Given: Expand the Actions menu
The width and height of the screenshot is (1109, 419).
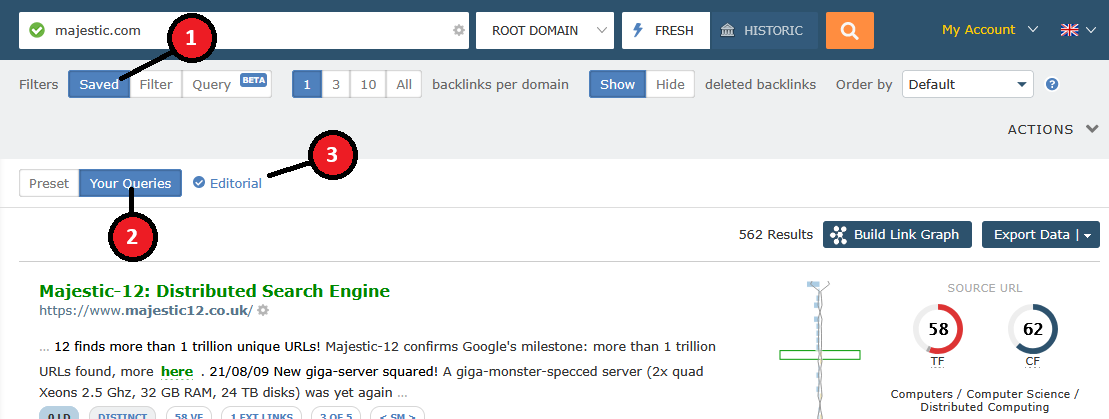Looking at the screenshot, I should point(1053,130).
